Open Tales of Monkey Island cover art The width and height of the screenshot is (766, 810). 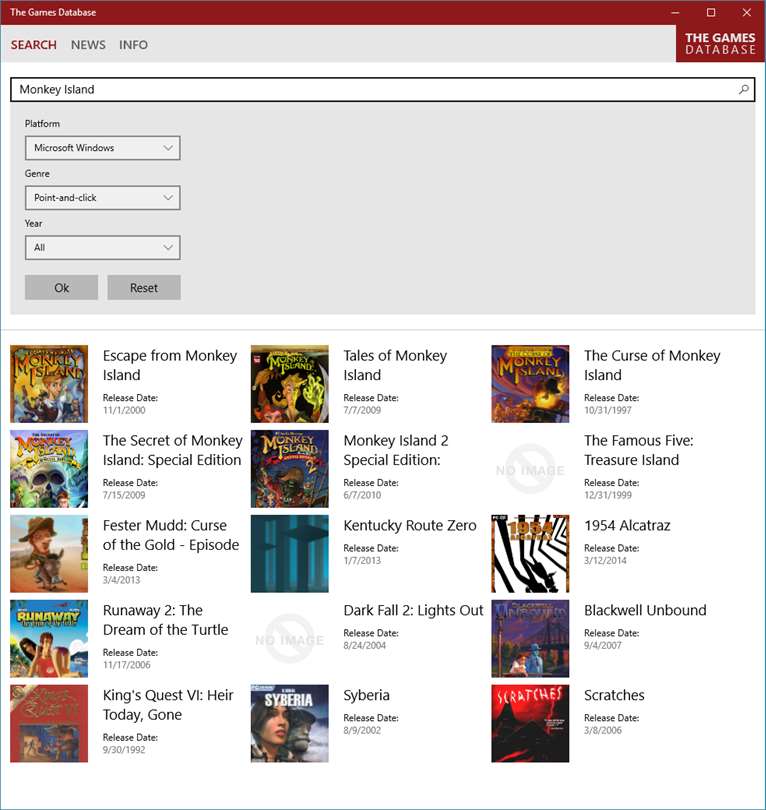tap(290, 384)
